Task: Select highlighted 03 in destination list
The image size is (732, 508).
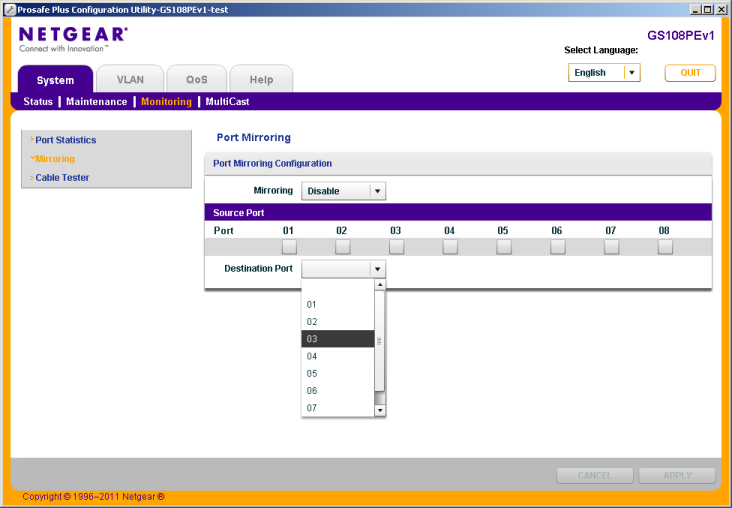Action: [338, 339]
